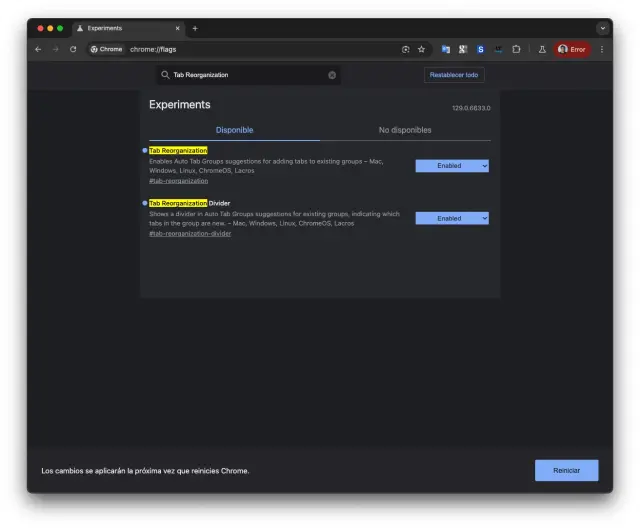Close the Experiments tab
The width and height of the screenshot is (640, 529).
178,28
